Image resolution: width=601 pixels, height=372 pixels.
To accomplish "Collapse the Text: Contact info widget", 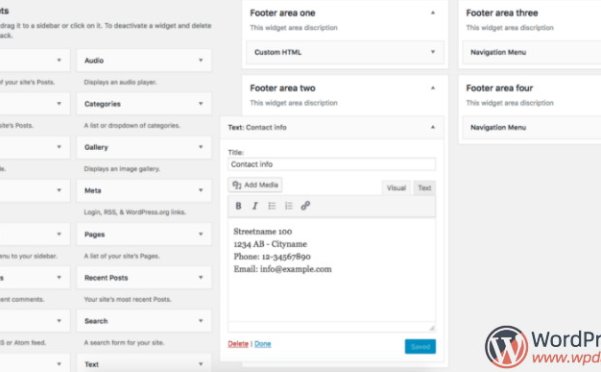I will click(433, 127).
